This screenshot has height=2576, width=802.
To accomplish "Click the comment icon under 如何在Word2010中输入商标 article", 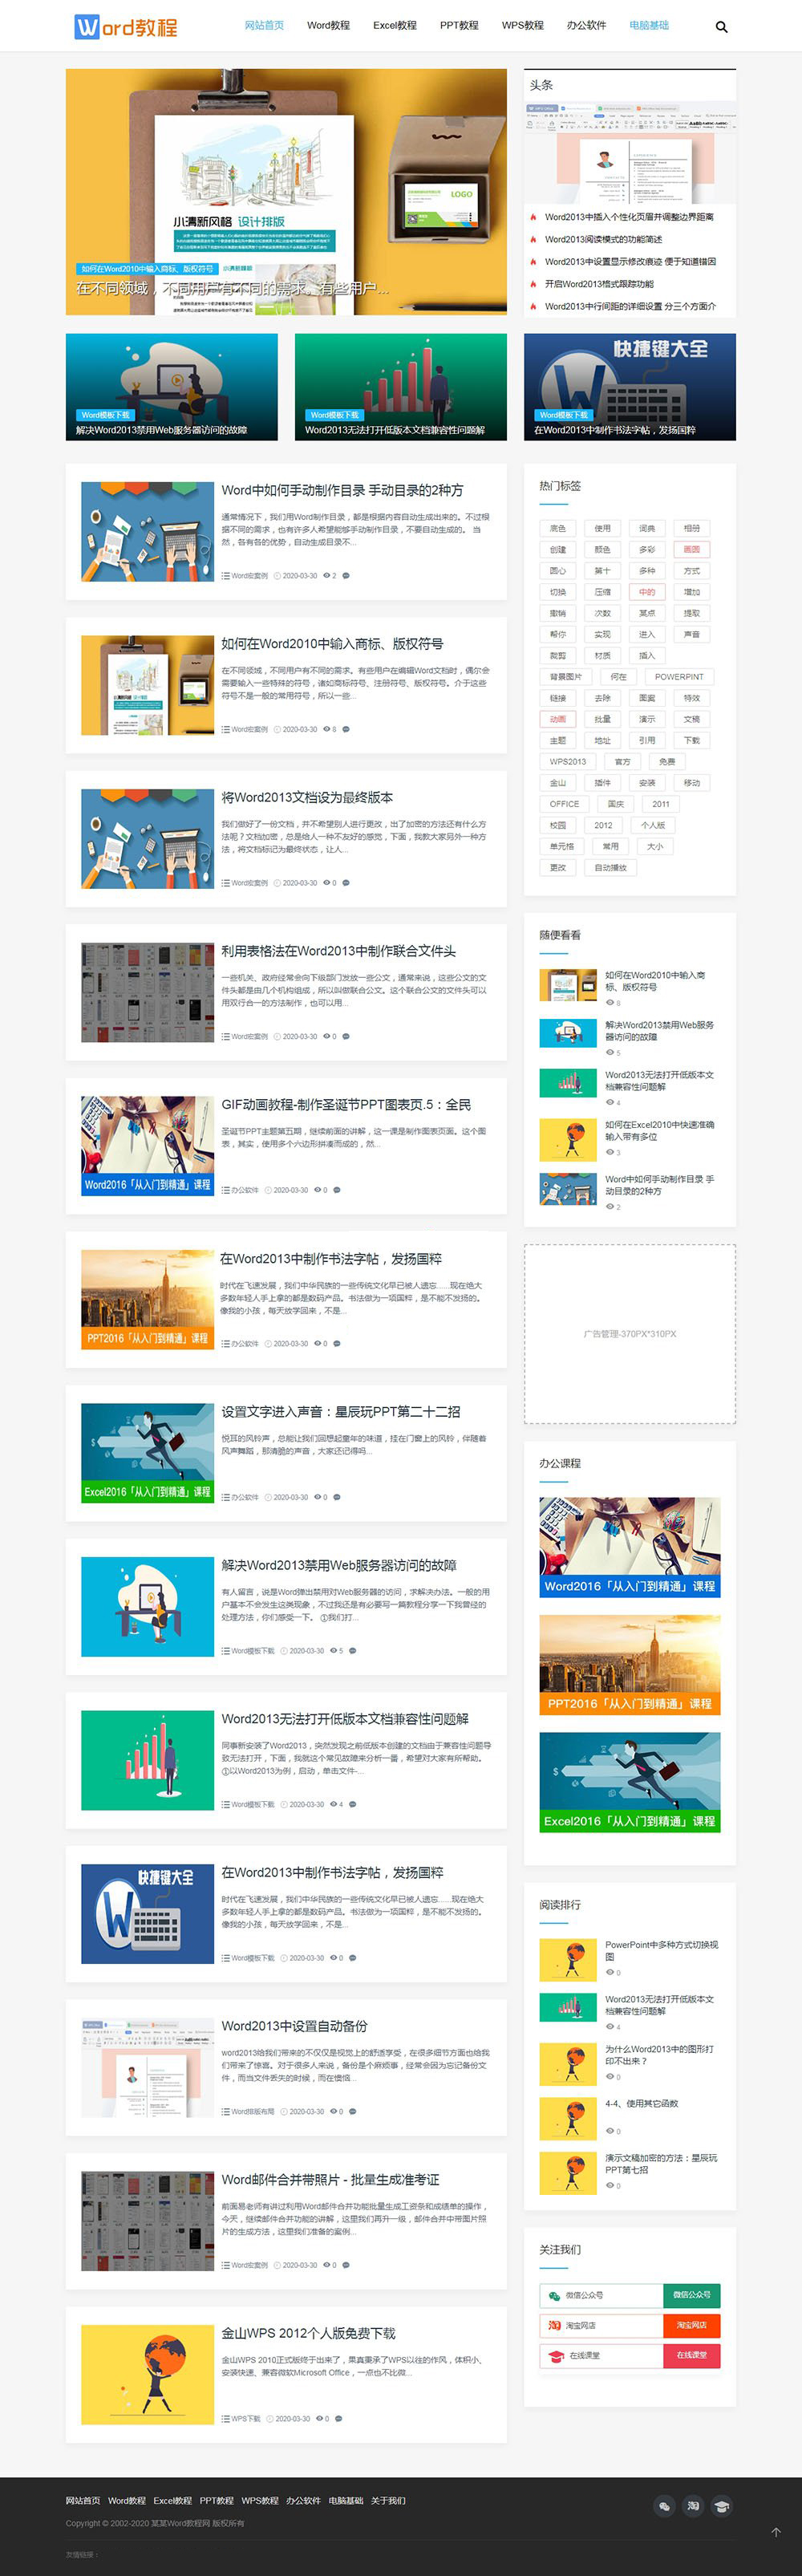I will coord(346,729).
